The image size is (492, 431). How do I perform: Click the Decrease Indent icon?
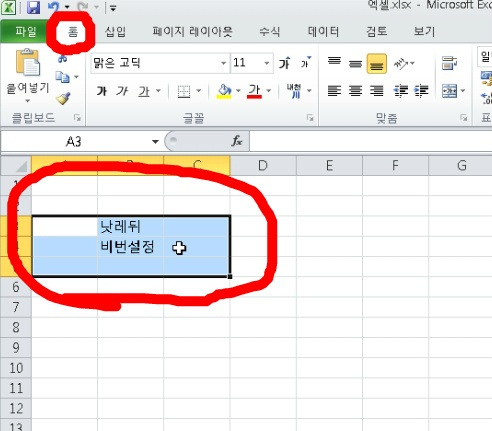click(x=401, y=91)
